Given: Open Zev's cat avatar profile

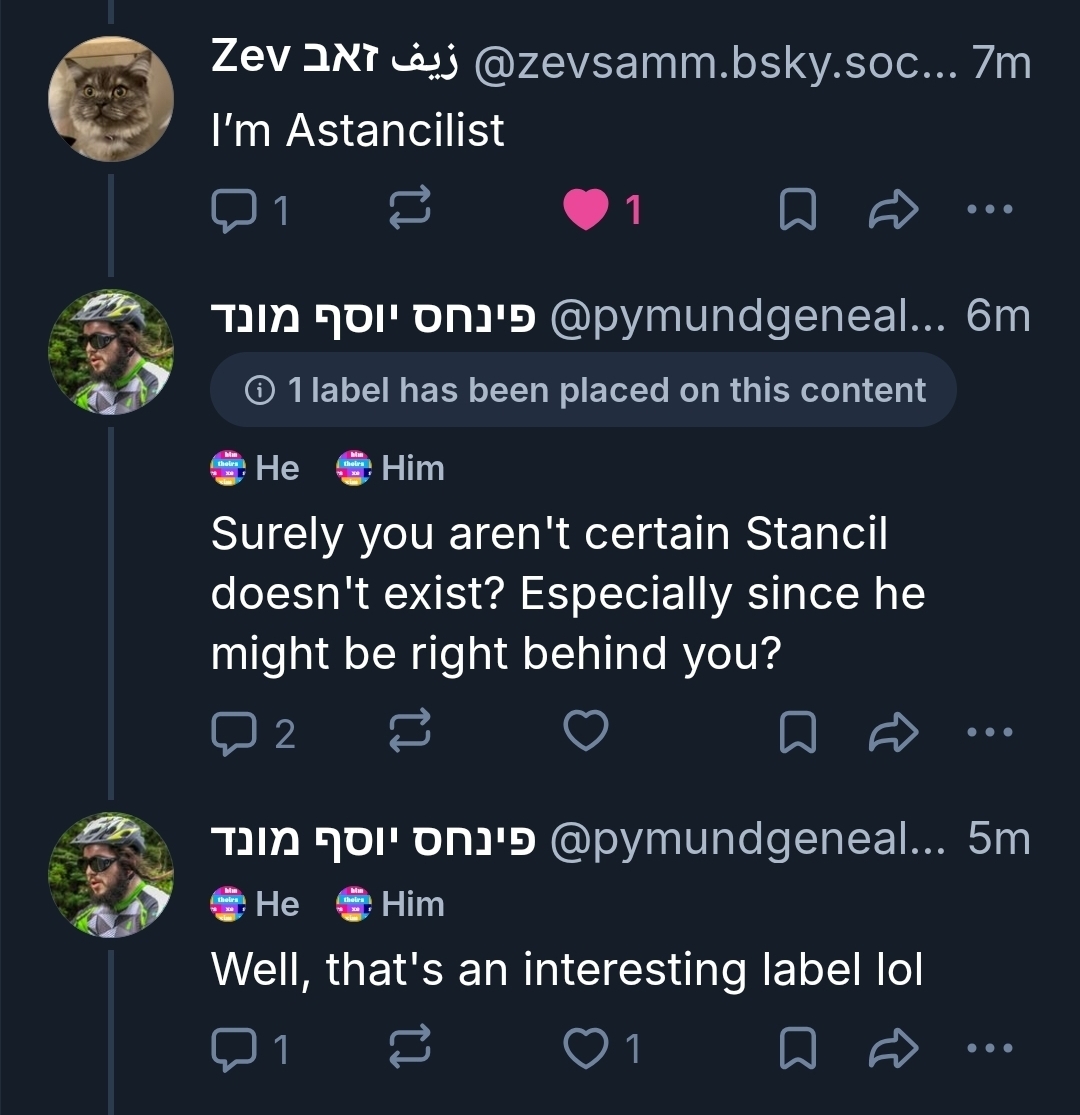Looking at the screenshot, I should click(x=110, y=98).
